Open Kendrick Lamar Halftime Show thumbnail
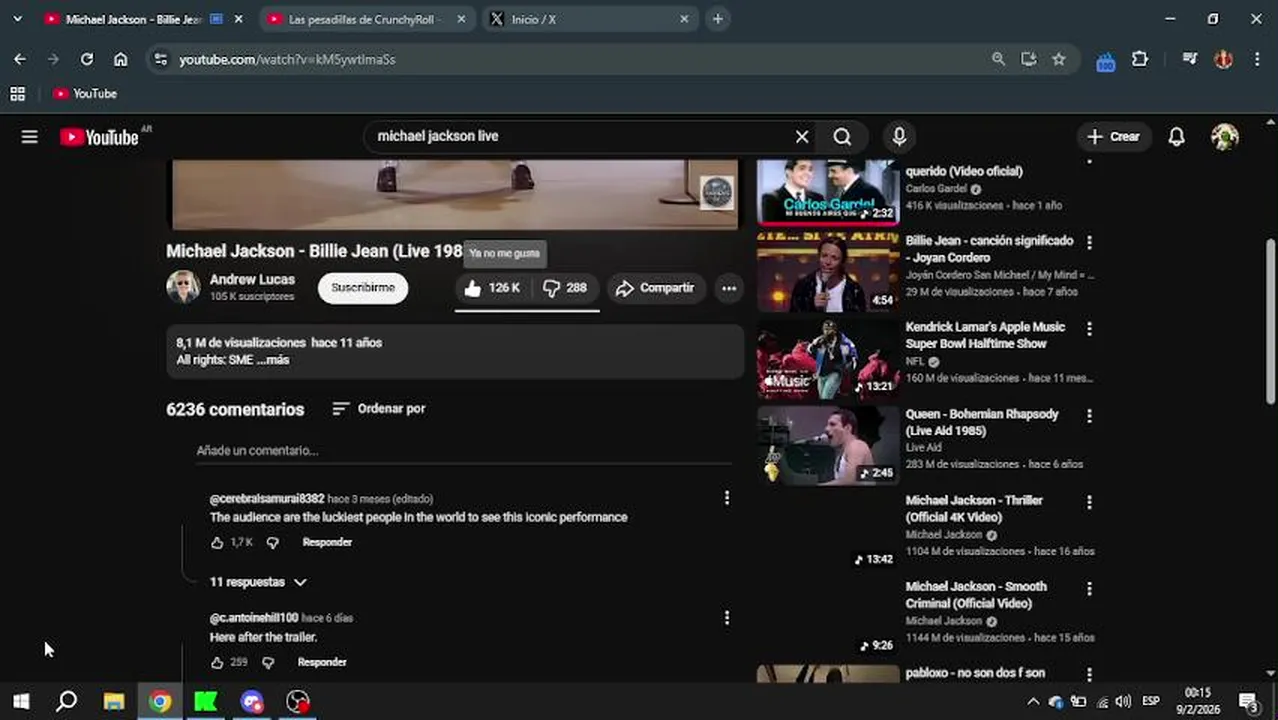This screenshot has width=1278, height=720. 828,358
